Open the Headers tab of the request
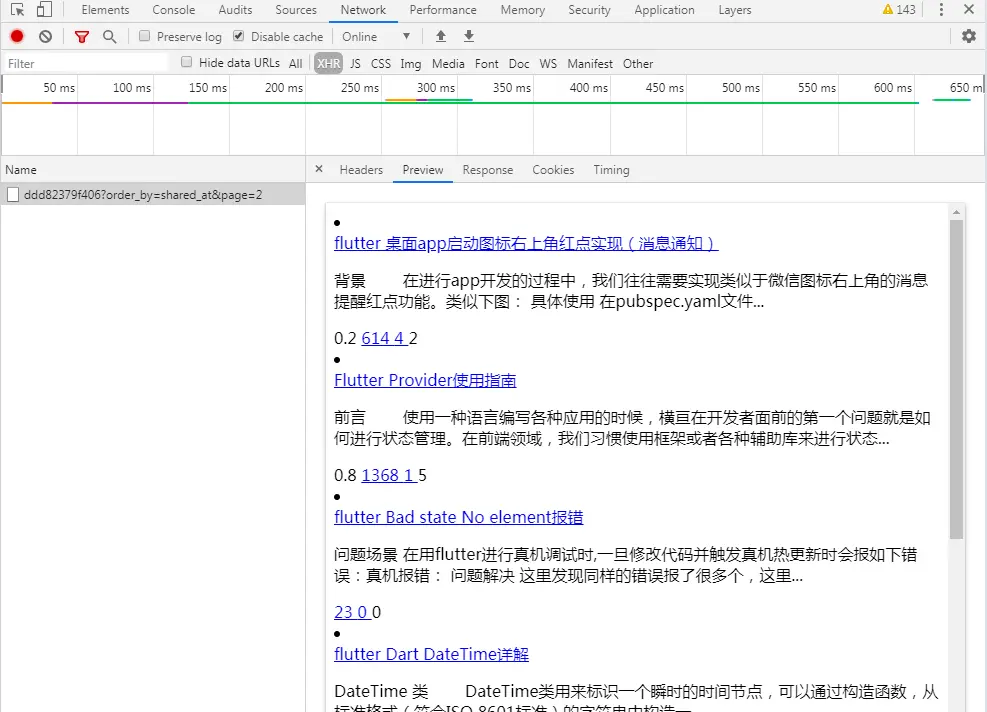The height and width of the screenshot is (712, 987). click(x=361, y=170)
